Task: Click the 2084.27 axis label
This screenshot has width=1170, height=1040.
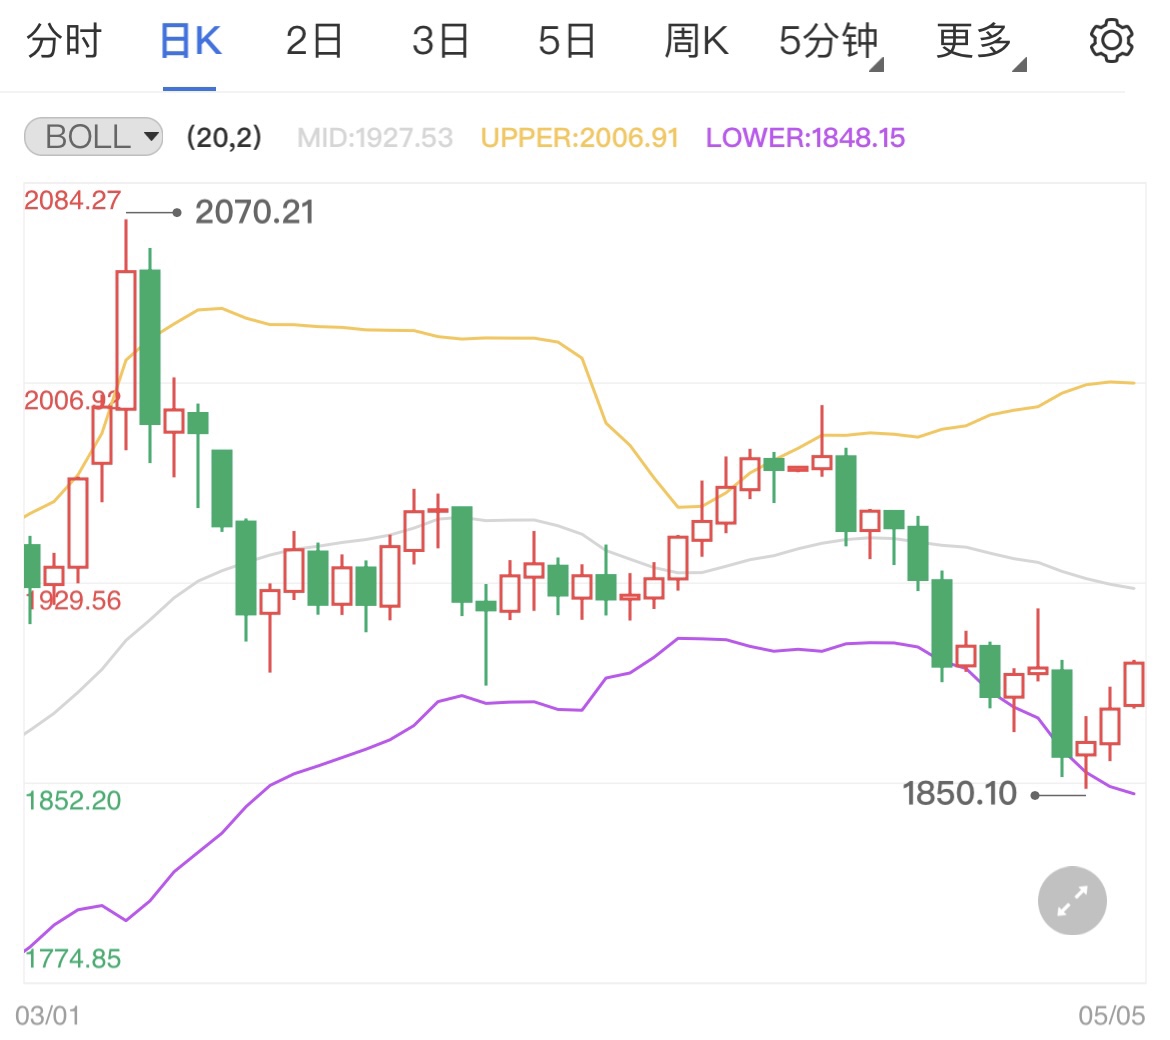Action: pos(72,201)
